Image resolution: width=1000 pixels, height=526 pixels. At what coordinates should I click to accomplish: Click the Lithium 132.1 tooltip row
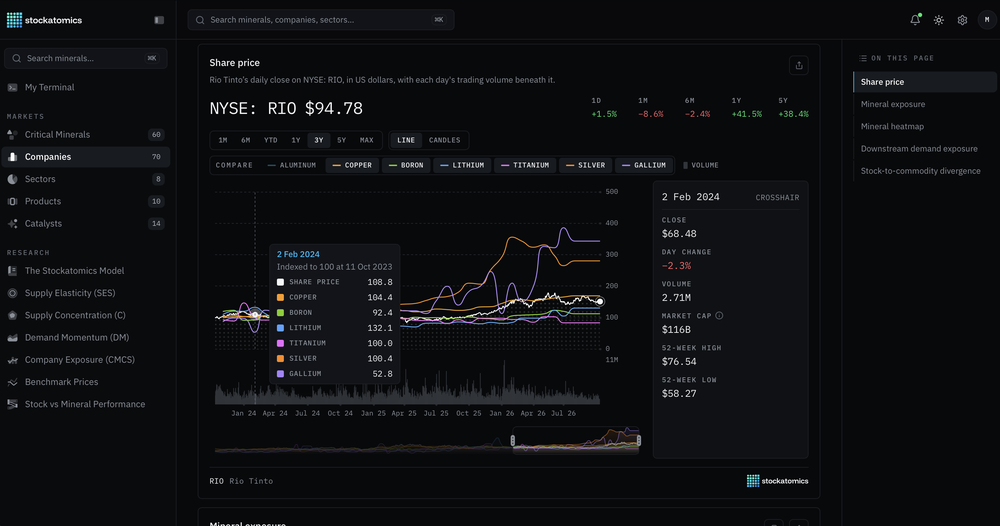coord(334,328)
